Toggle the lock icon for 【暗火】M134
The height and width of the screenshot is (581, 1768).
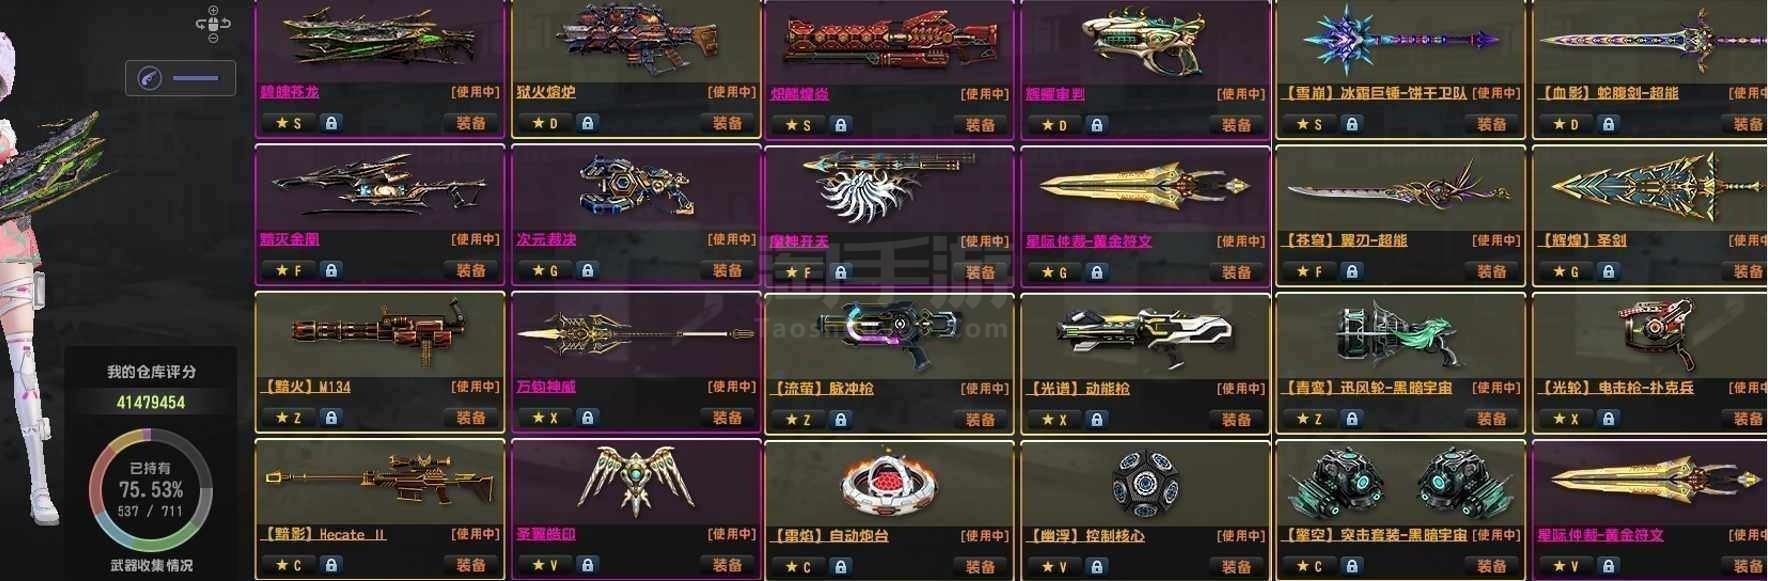[331, 418]
